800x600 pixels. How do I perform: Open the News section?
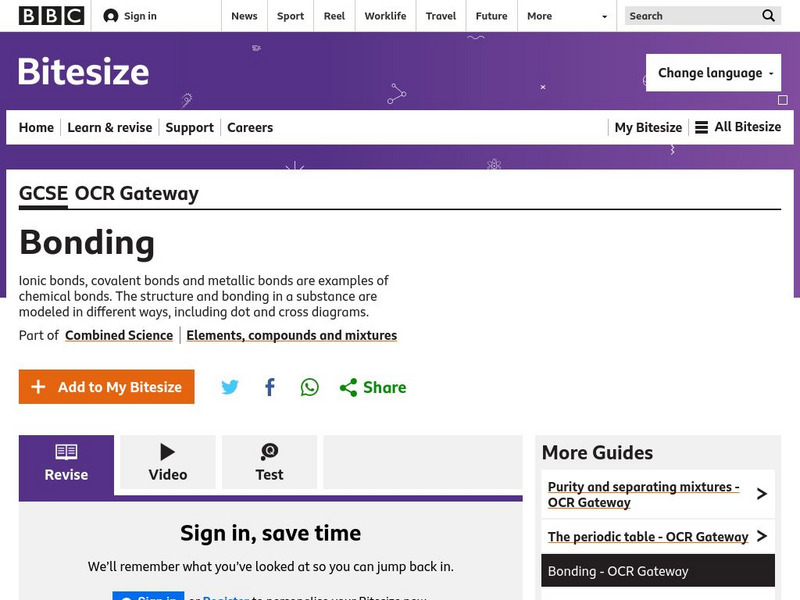point(244,16)
